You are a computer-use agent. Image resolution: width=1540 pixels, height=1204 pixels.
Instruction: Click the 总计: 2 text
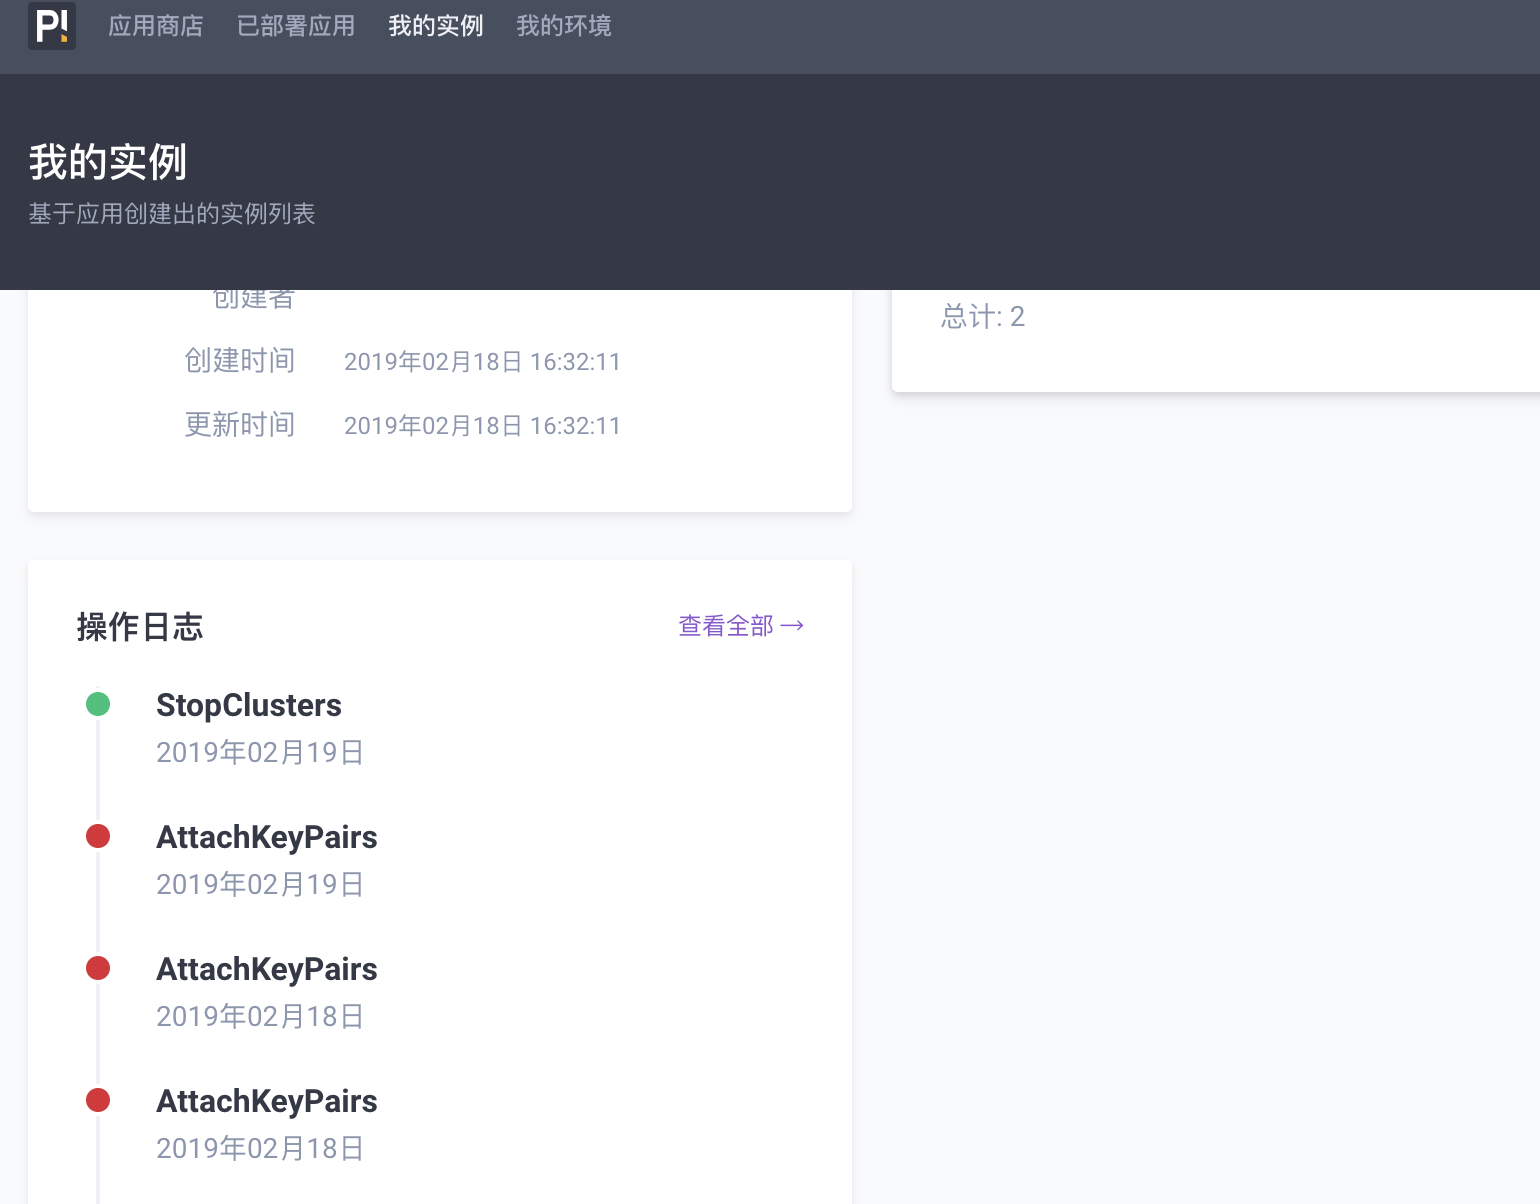(x=983, y=317)
